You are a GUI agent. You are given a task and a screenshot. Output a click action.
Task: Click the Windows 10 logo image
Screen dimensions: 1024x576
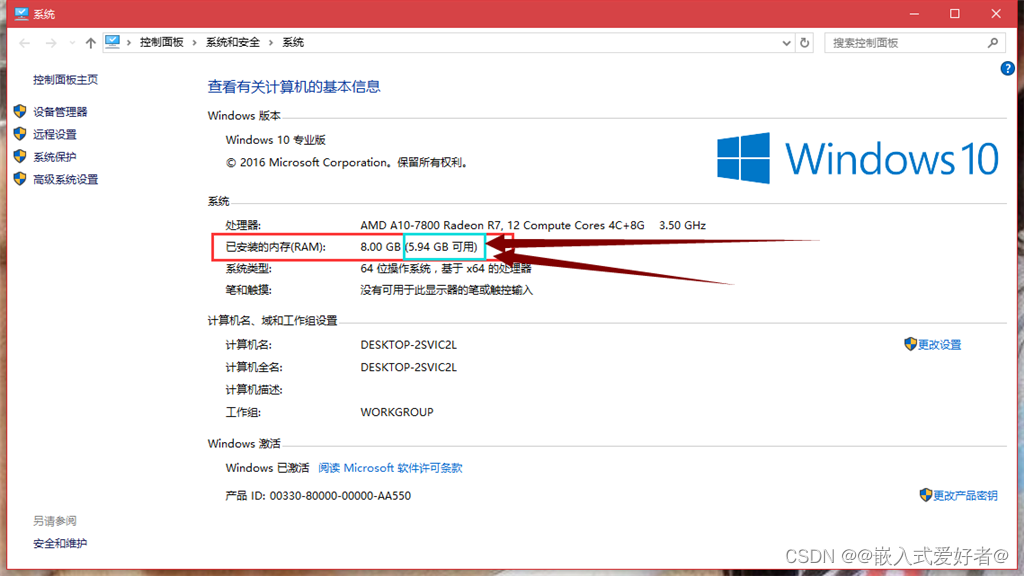pyautogui.click(x=857, y=158)
